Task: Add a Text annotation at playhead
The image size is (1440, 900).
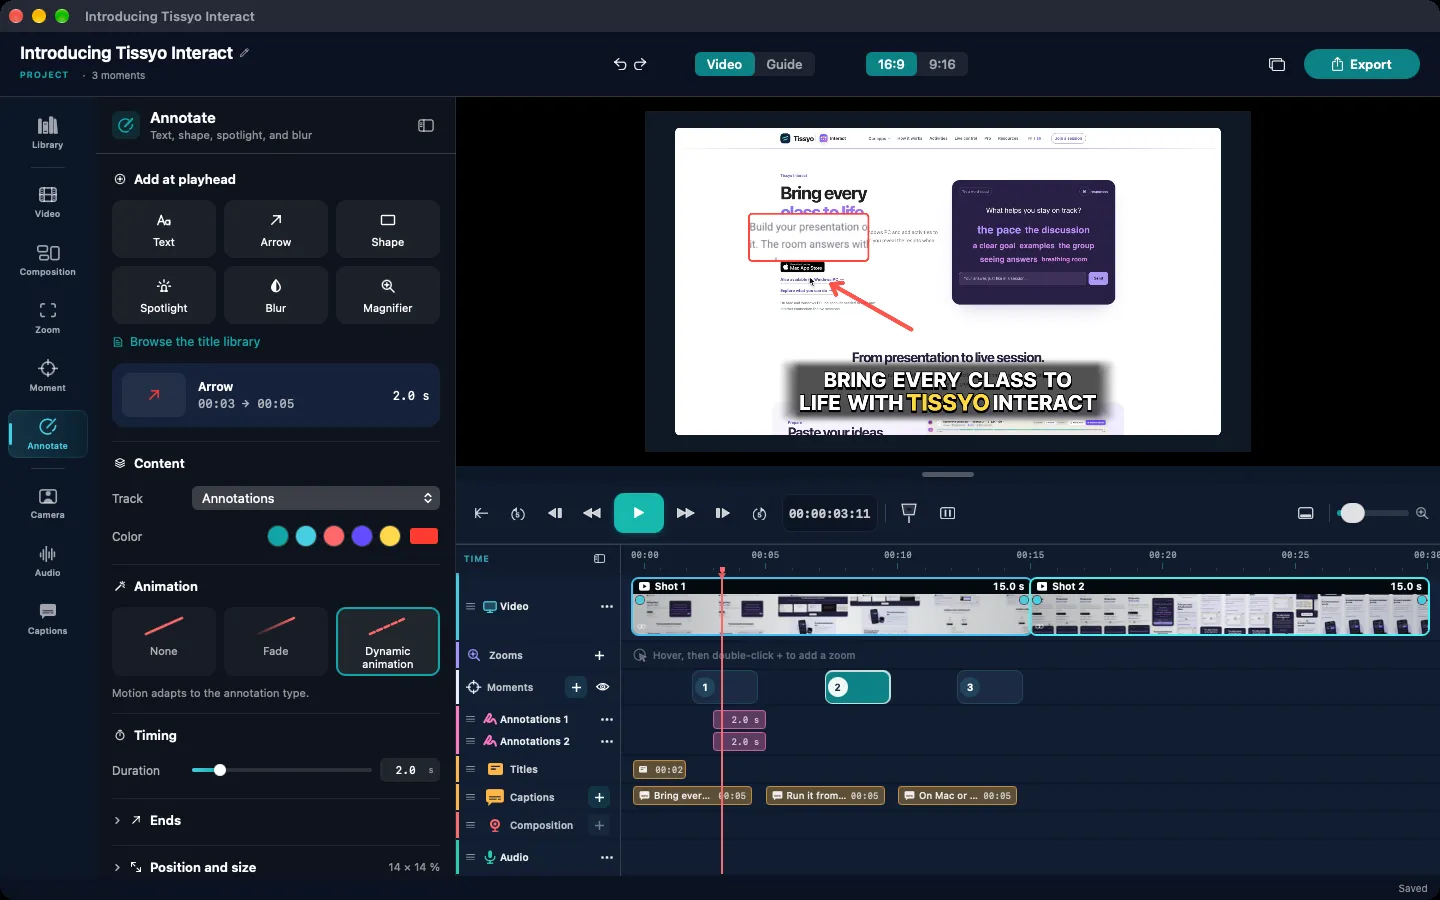Action: point(164,229)
